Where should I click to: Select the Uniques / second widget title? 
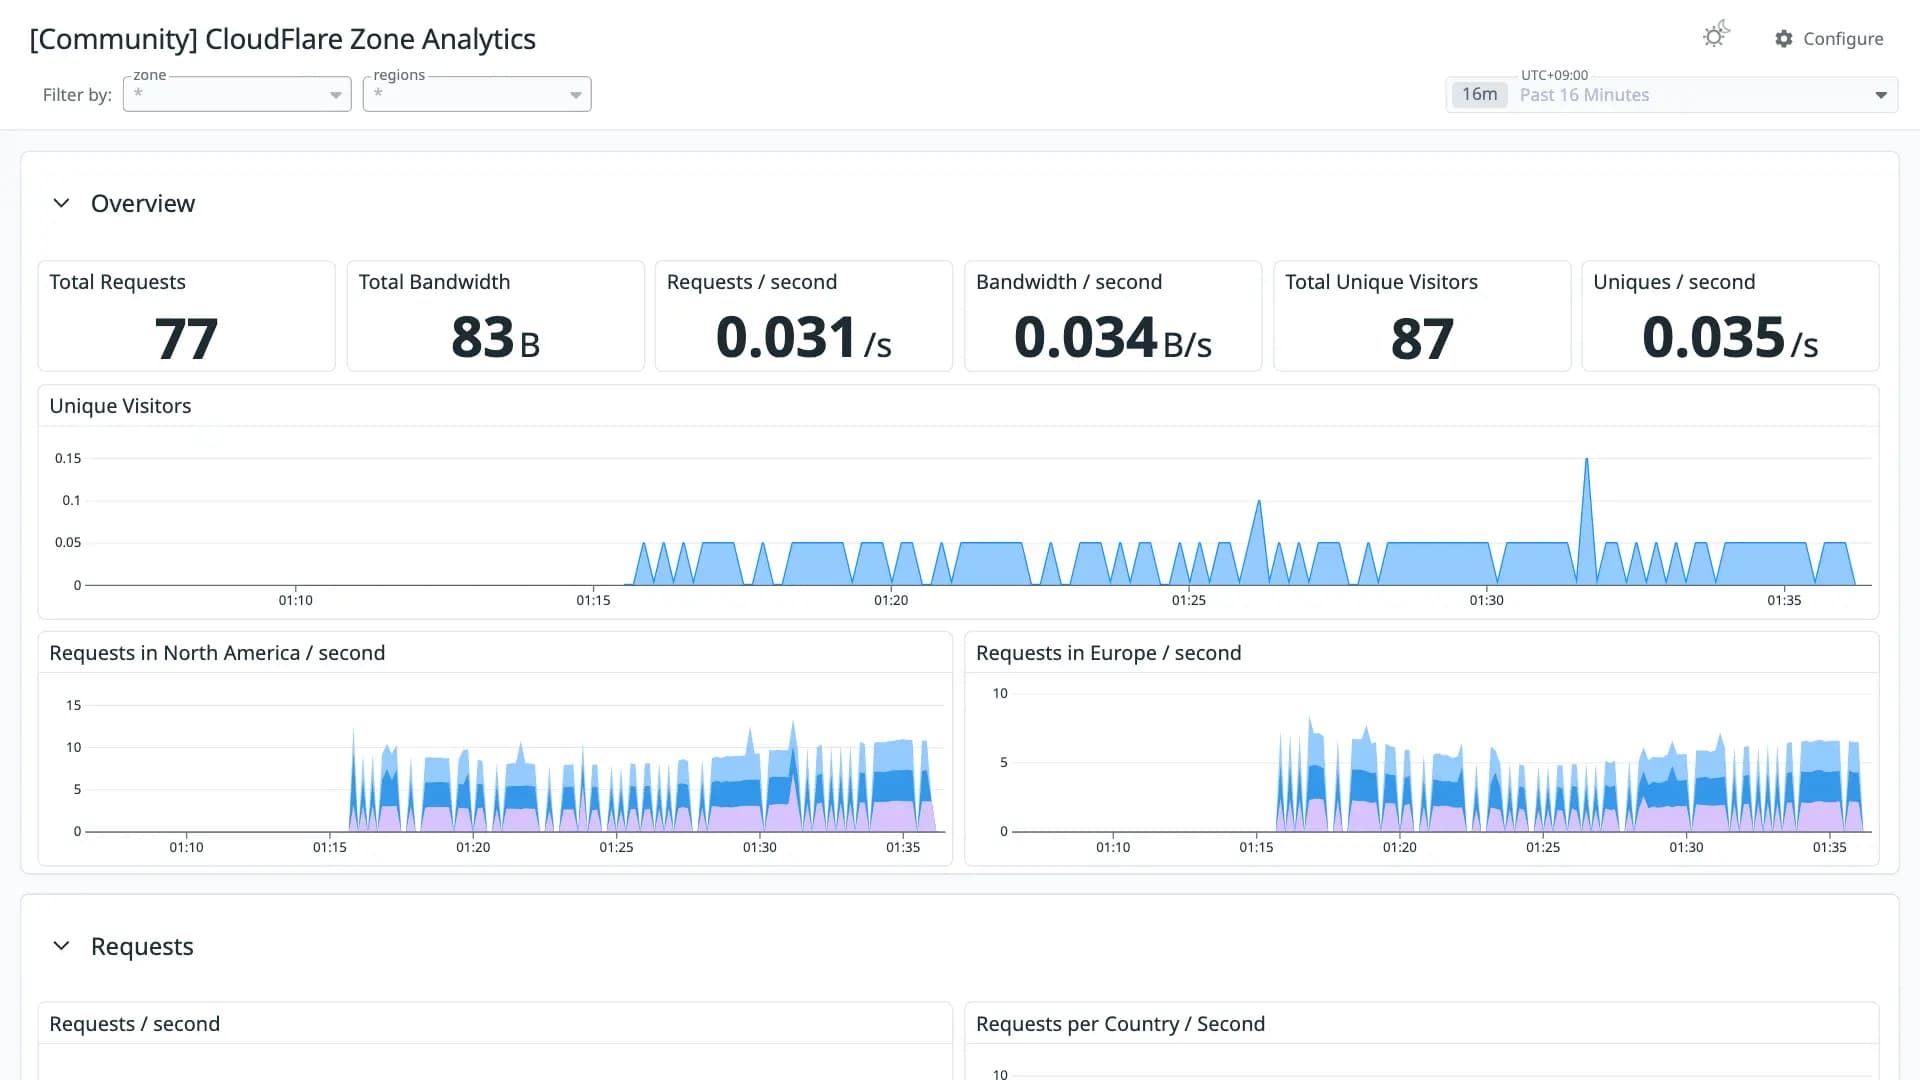coord(1674,282)
